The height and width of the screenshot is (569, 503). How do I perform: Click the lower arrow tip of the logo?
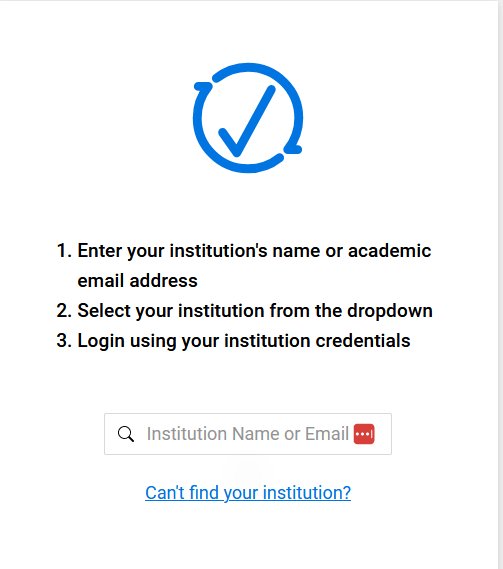pyautogui.click(x=293, y=149)
